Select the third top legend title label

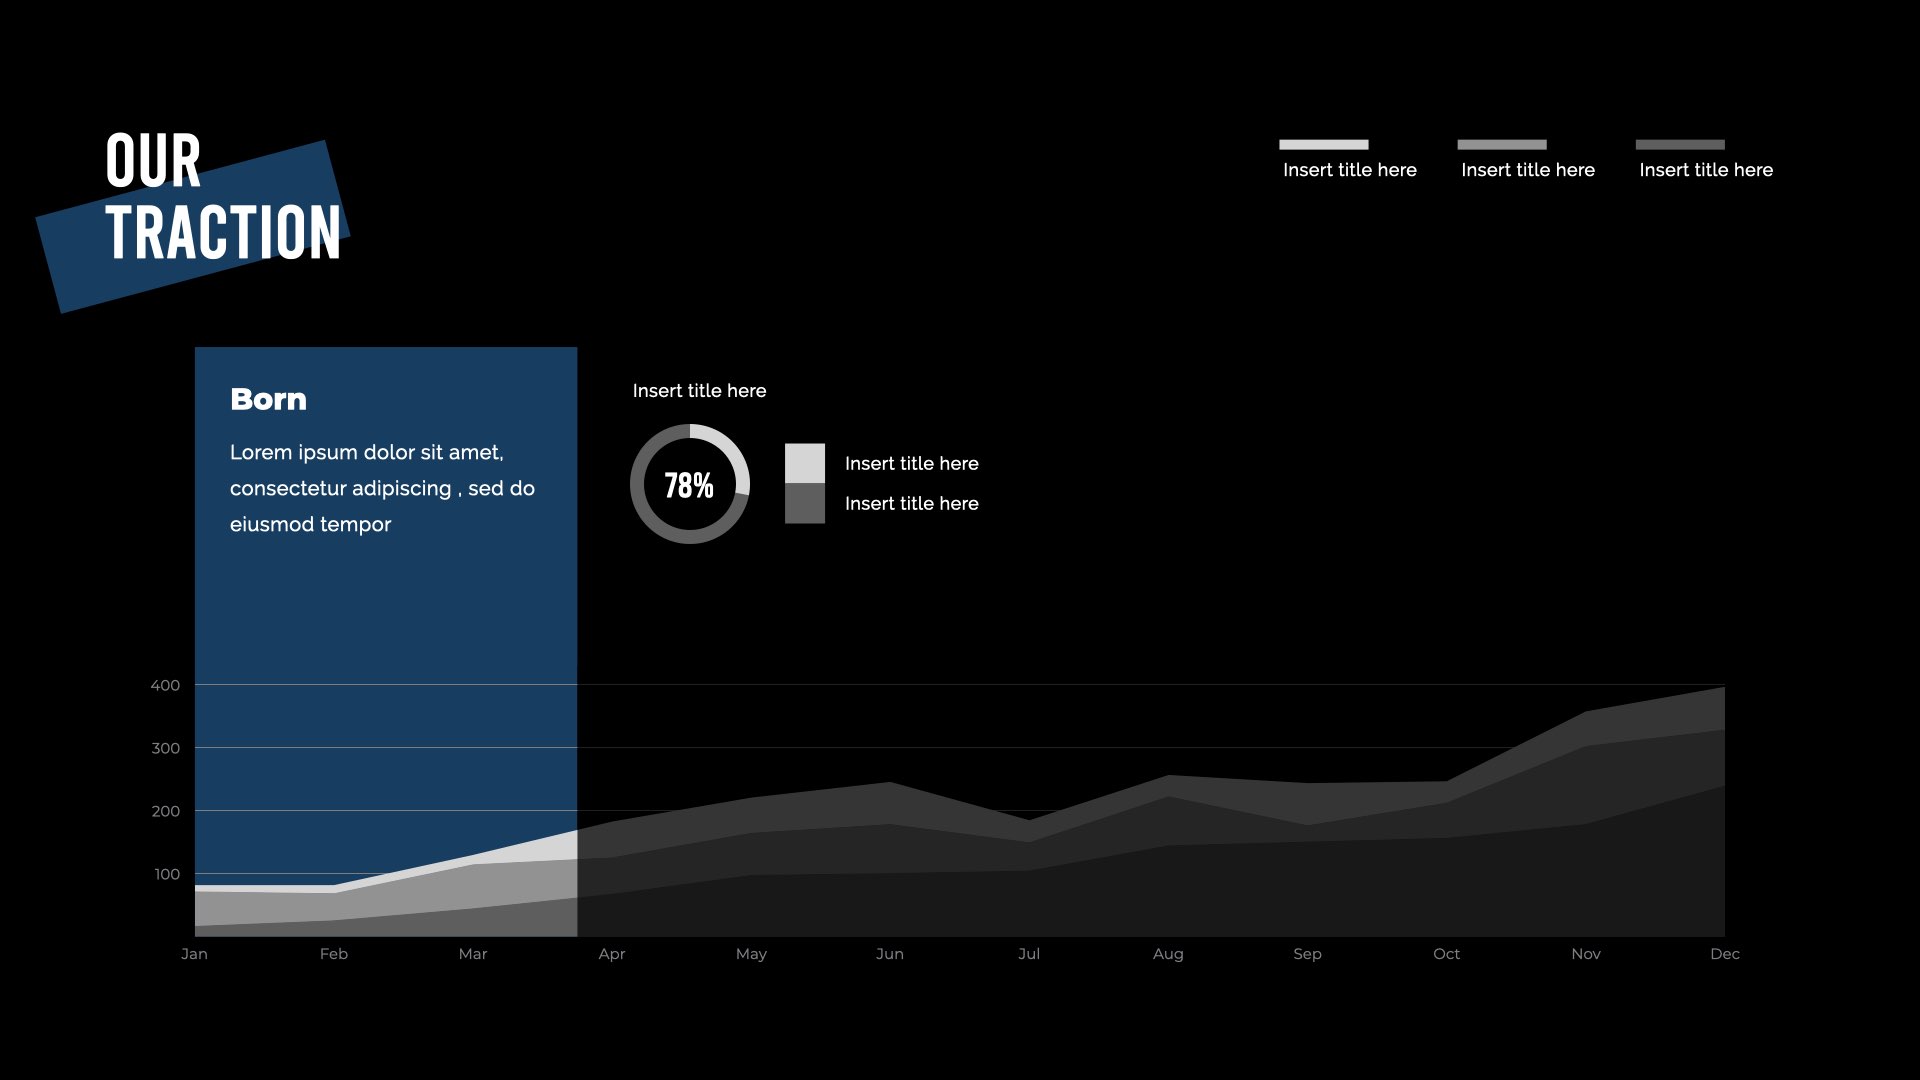click(1705, 170)
